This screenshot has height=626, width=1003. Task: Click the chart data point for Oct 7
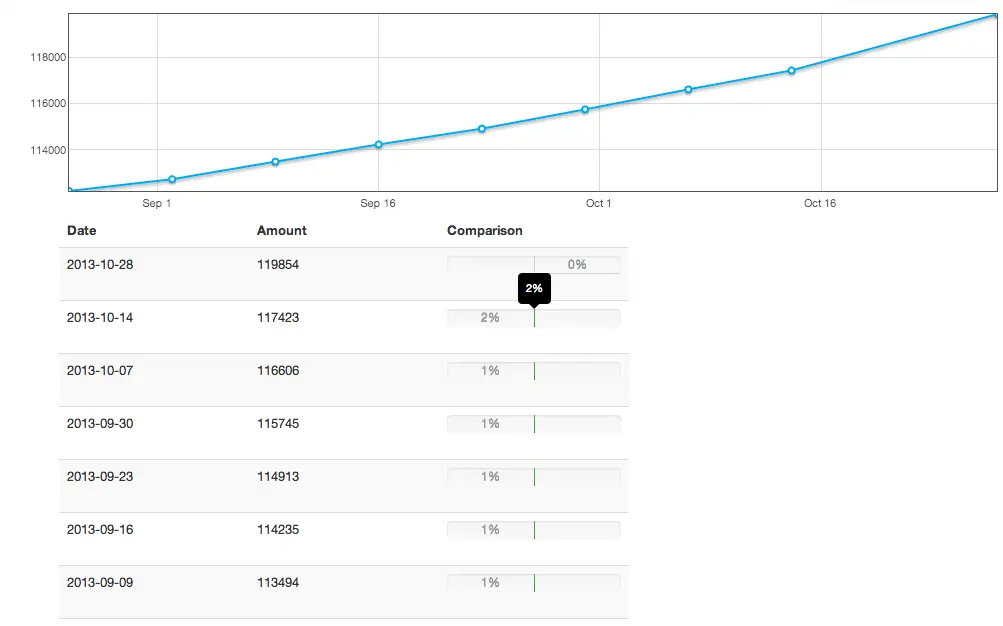point(688,90)
